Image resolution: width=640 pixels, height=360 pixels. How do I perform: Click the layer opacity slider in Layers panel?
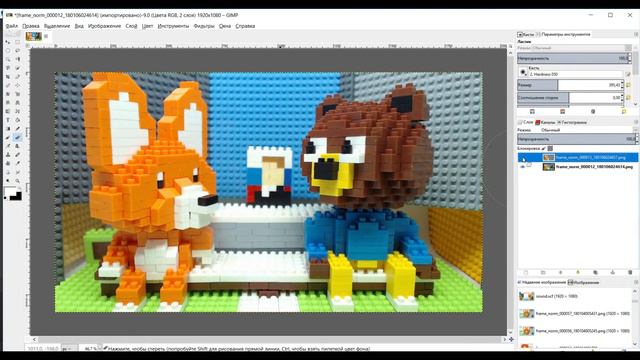[577, 139]
